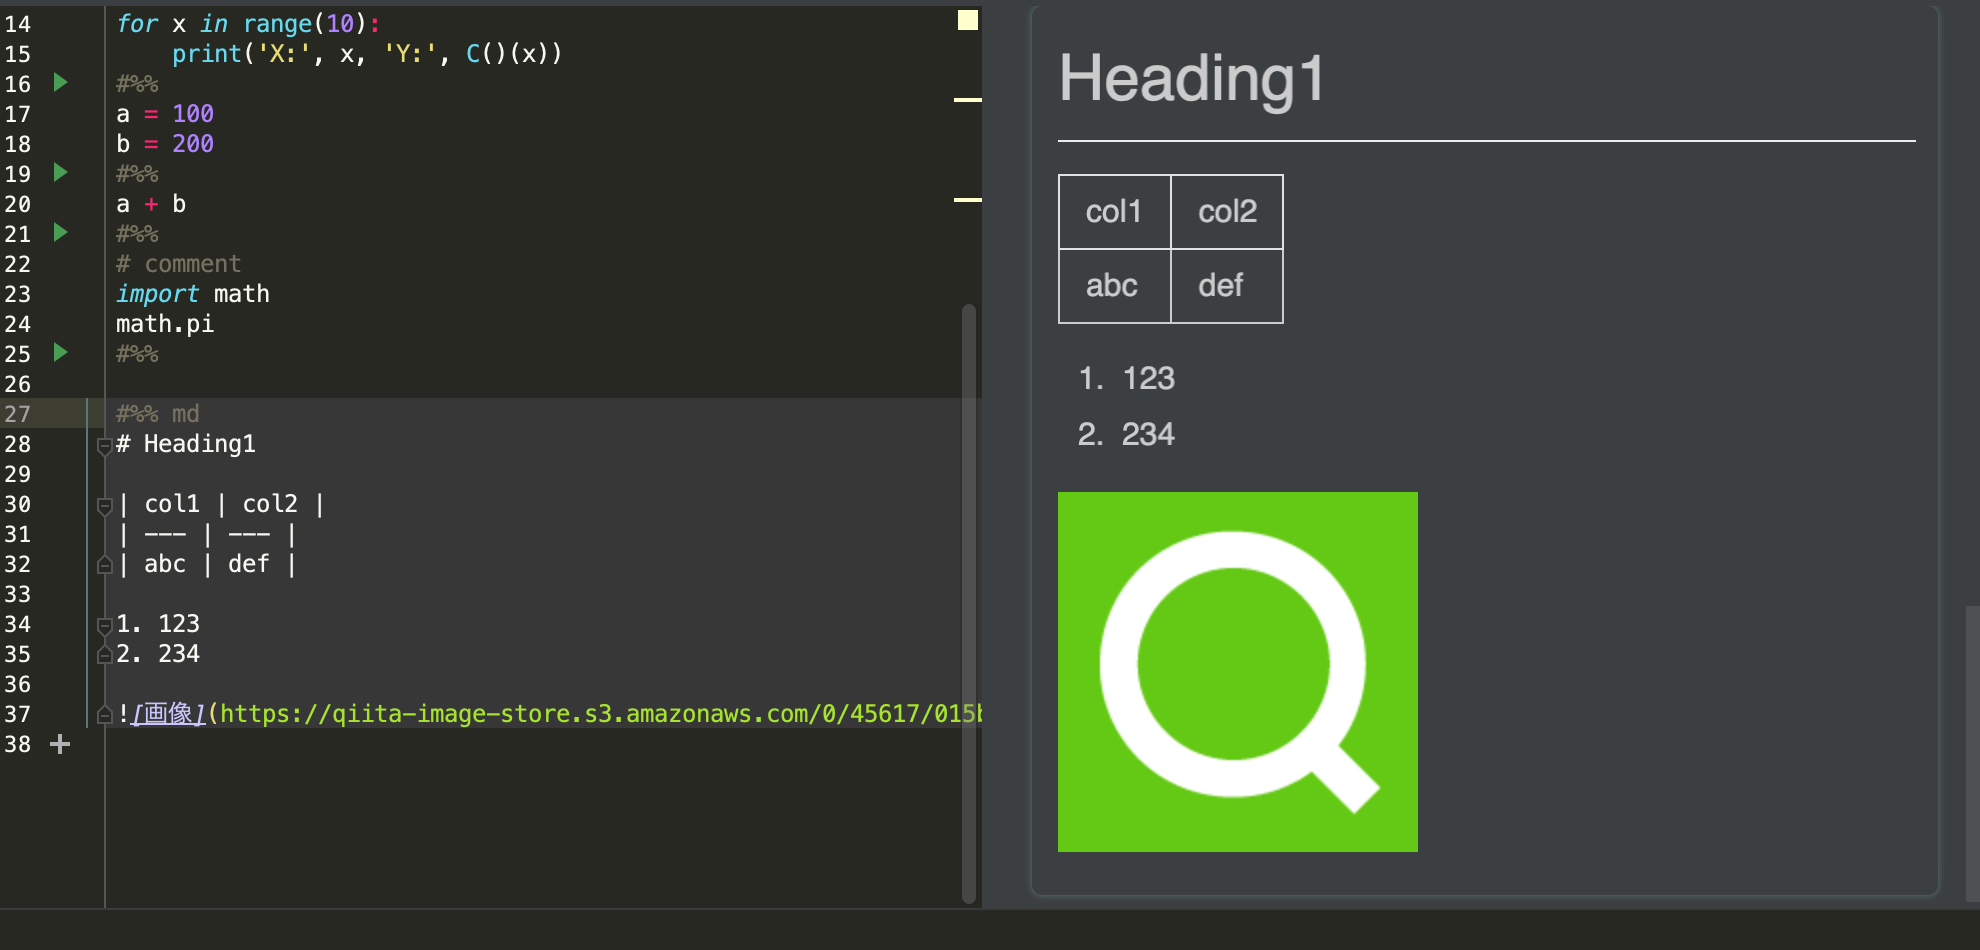This screenshot has height=950, width=1980.
Task: Click the fold end marker beside '2. 234'
Action: point(104,655)
